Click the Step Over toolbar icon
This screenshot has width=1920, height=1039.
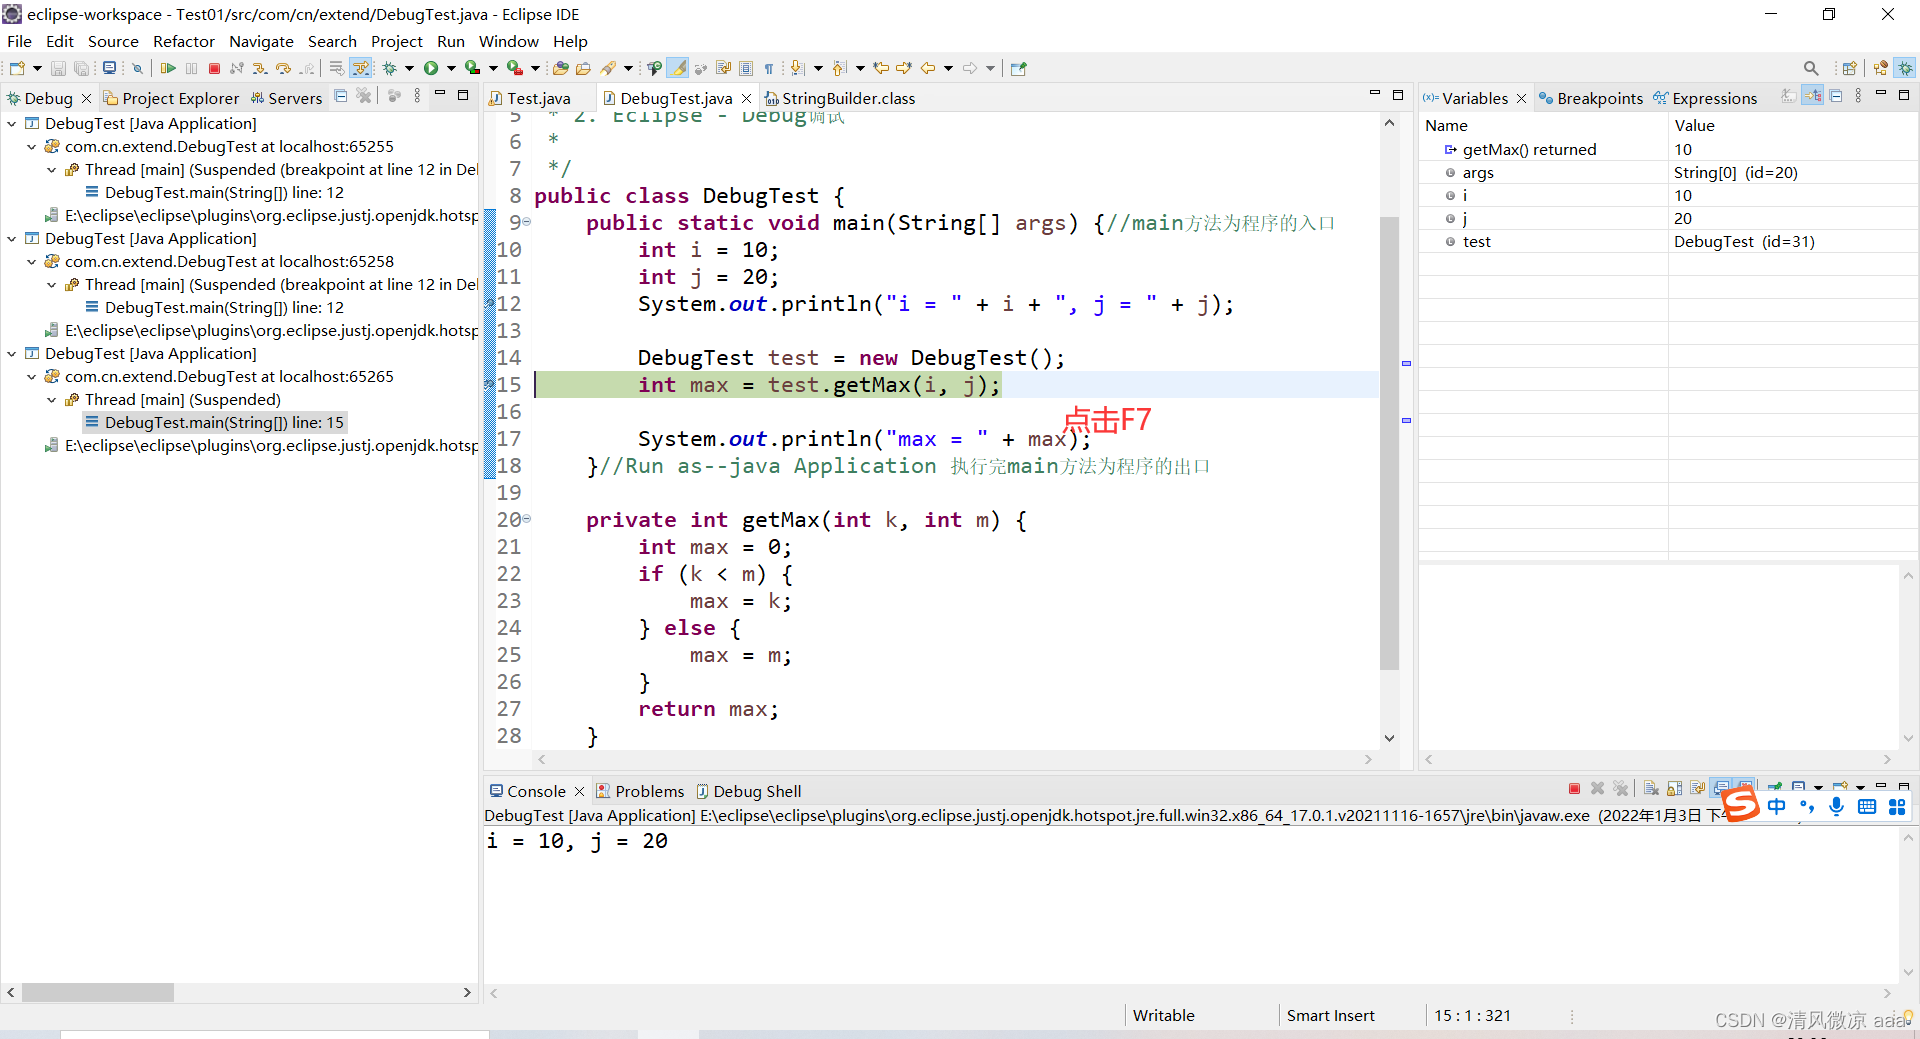(x=283, y=68)
